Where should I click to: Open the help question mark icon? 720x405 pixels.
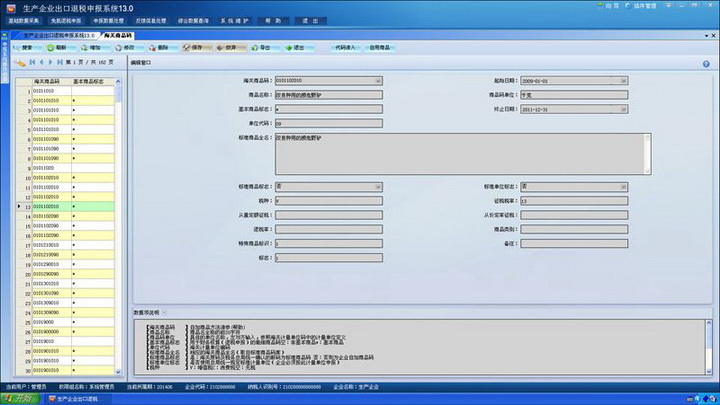click(706, 64)
